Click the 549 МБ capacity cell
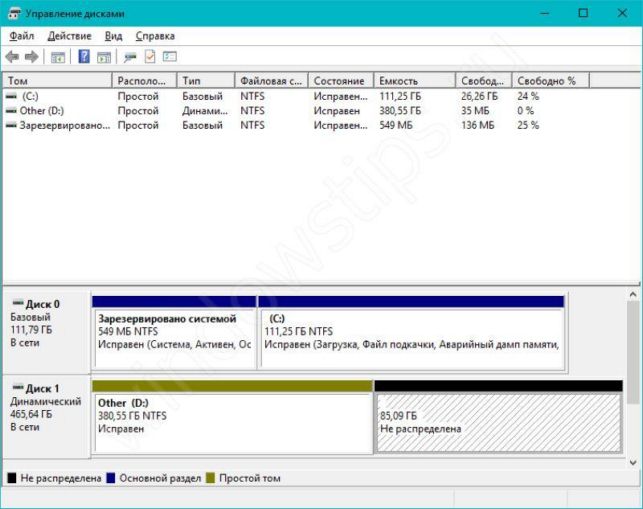This screenshot has height=509, width=643. [x=396, y=125]
